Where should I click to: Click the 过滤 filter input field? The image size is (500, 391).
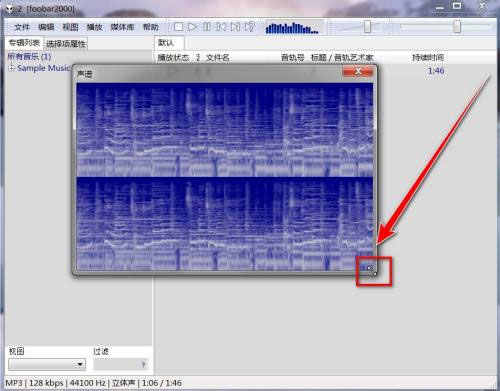[121, 364]
